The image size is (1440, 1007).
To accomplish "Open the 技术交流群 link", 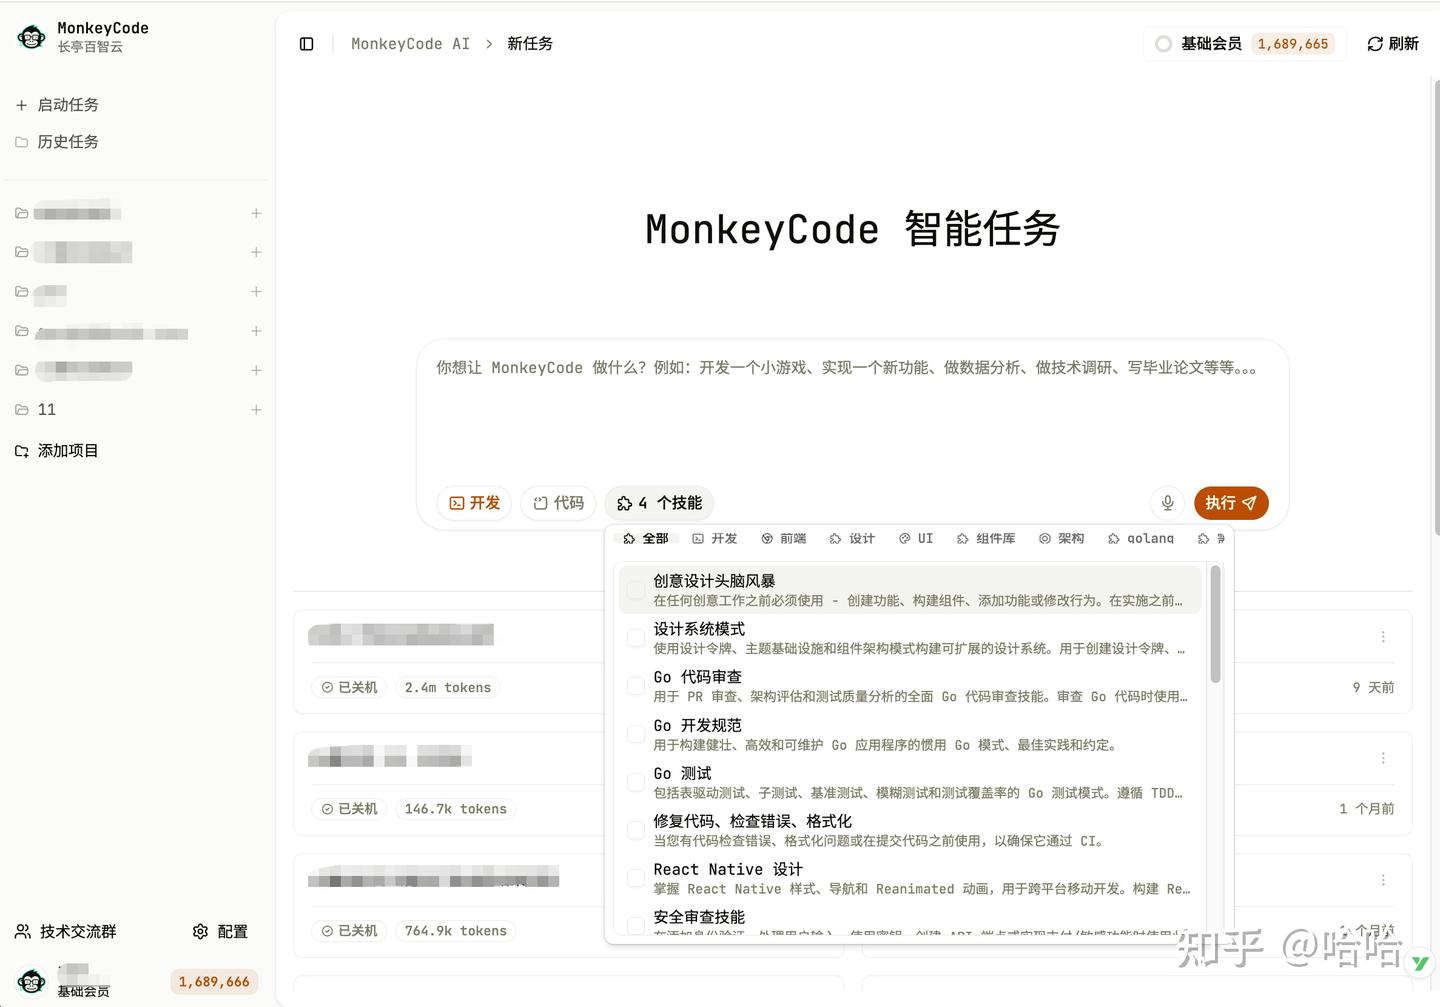I will [66, 932].
